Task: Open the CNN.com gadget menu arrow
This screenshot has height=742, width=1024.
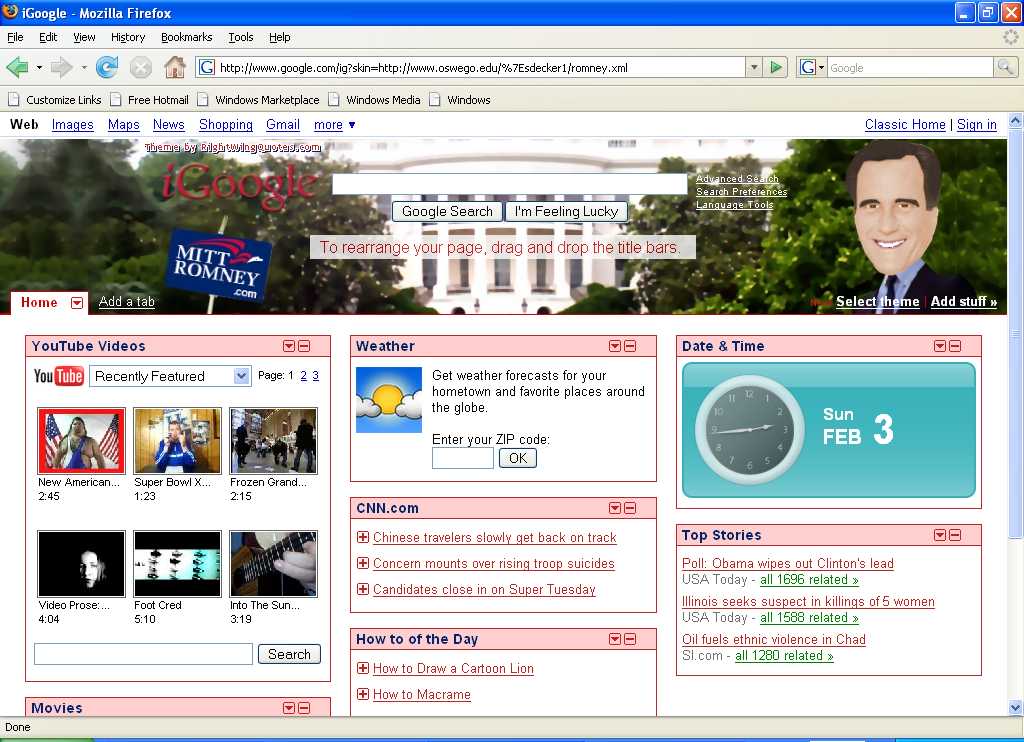Action: point(615,508)
